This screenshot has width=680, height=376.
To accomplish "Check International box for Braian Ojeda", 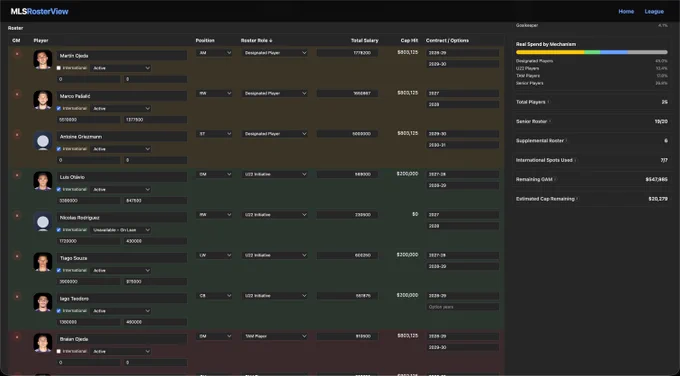I will 59,351.
